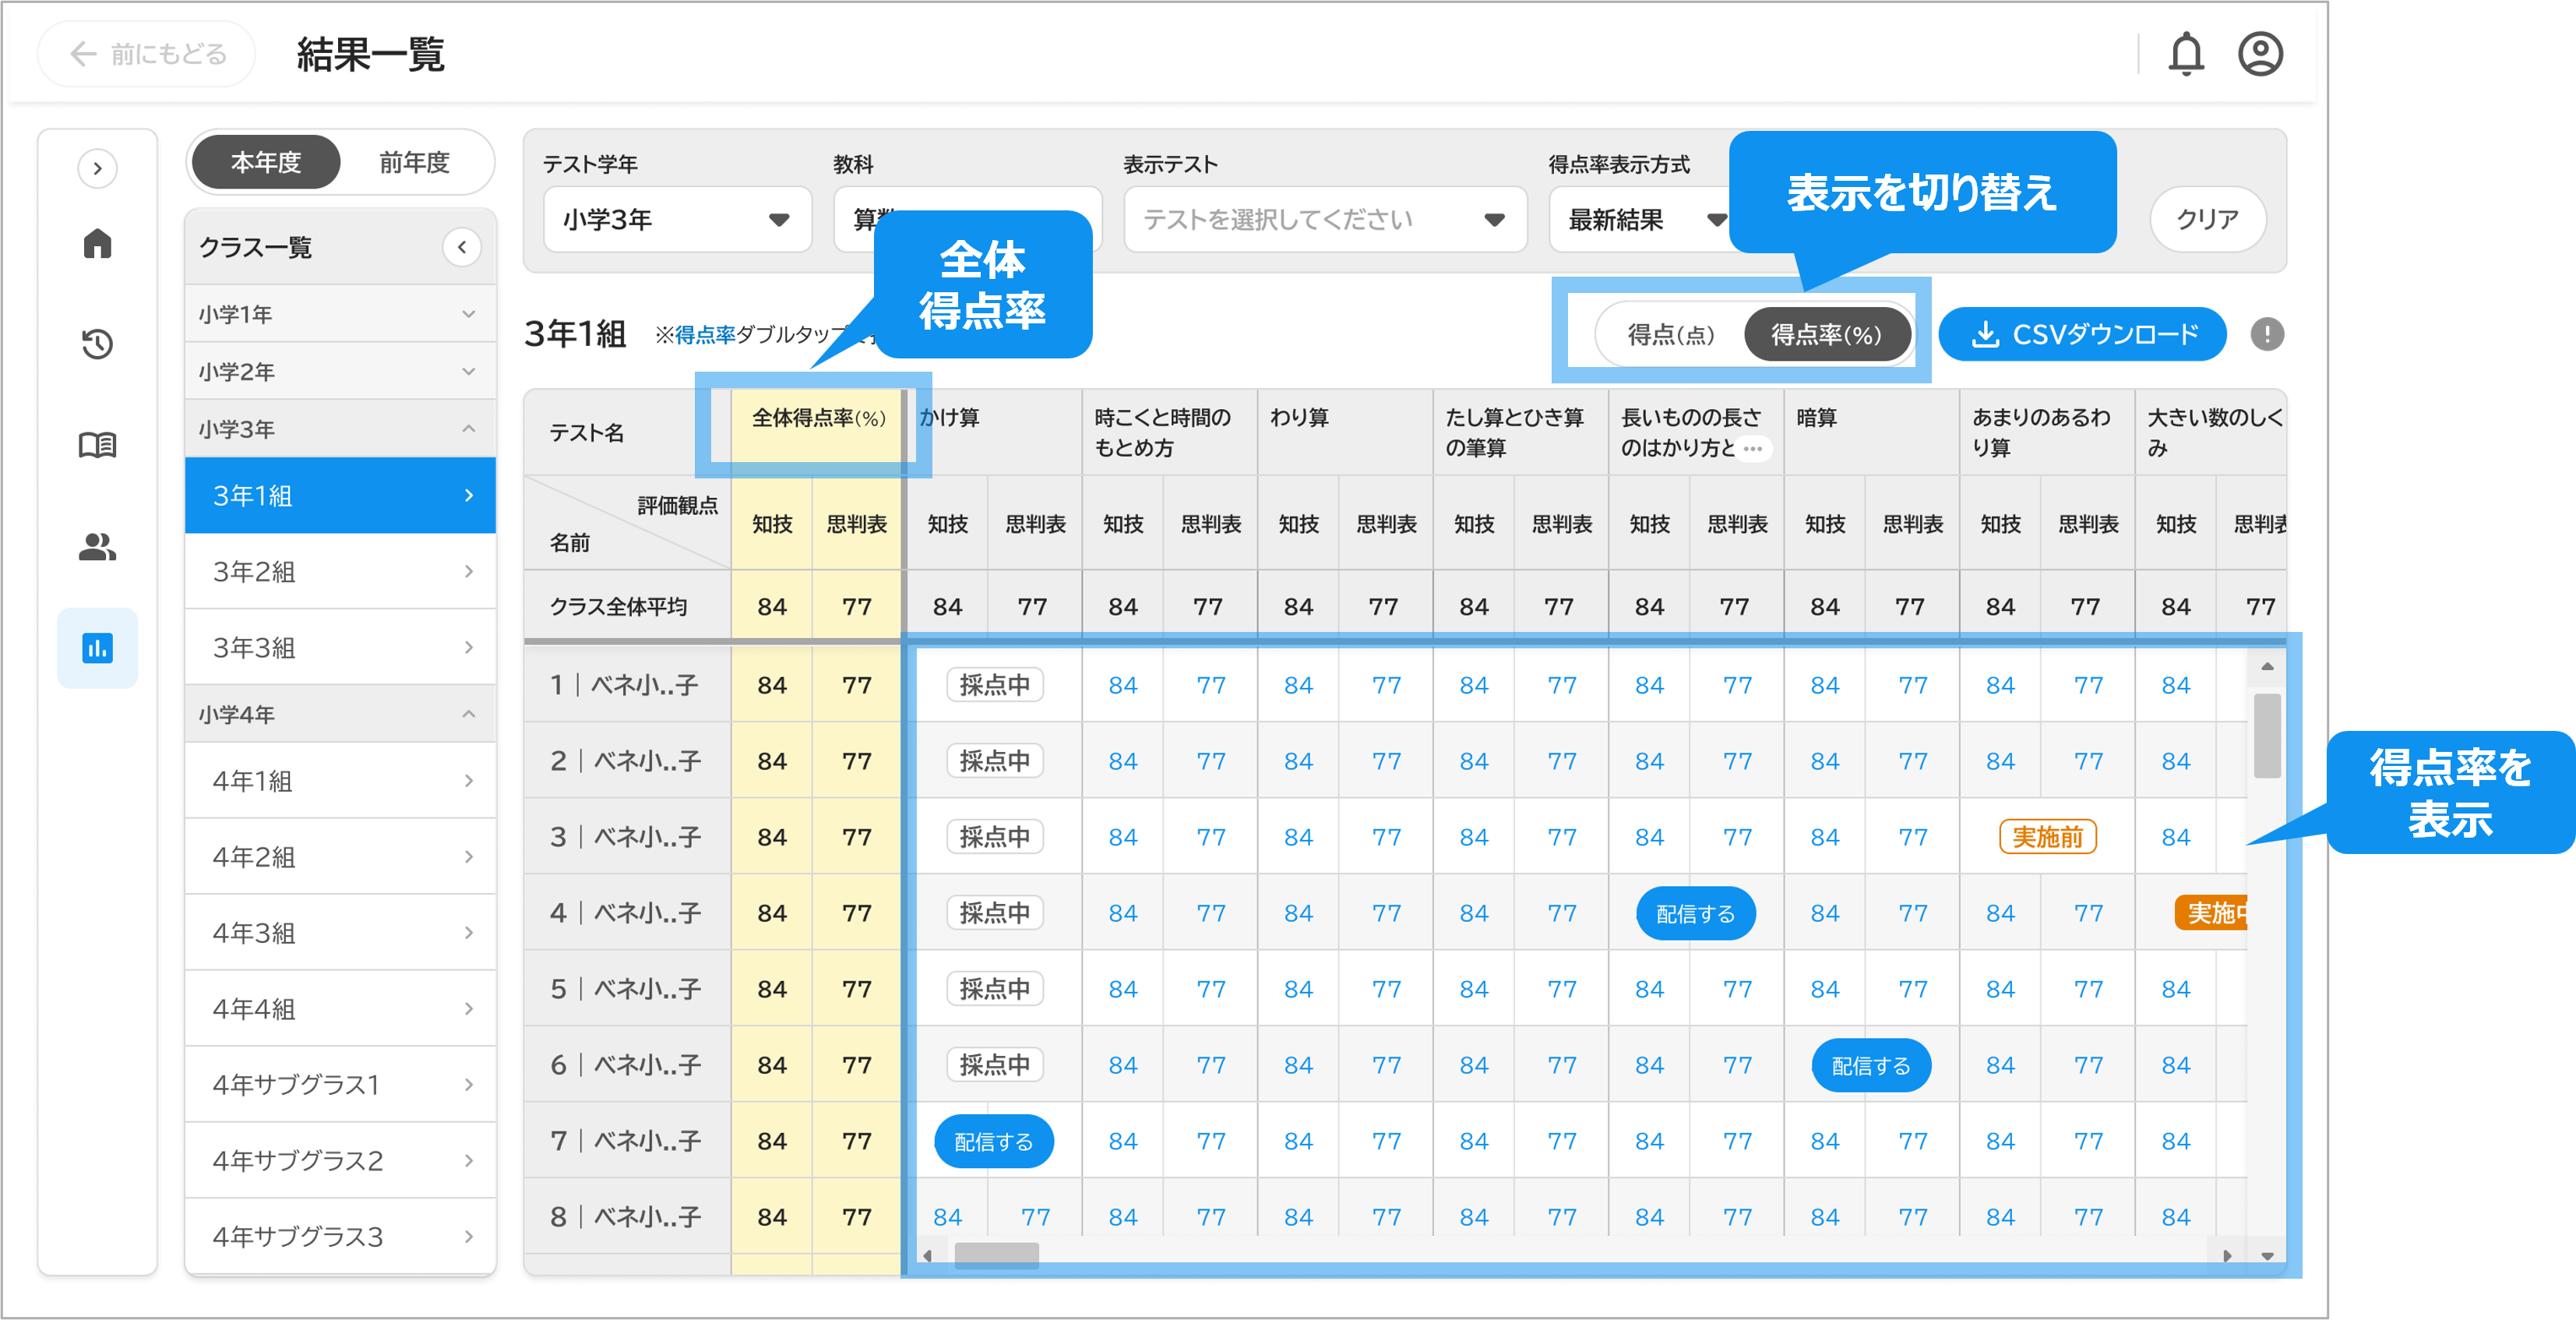This screenshot has height=1320, width=2576.
Task: Click the home icon in sidebar
Action: (97, 243)
